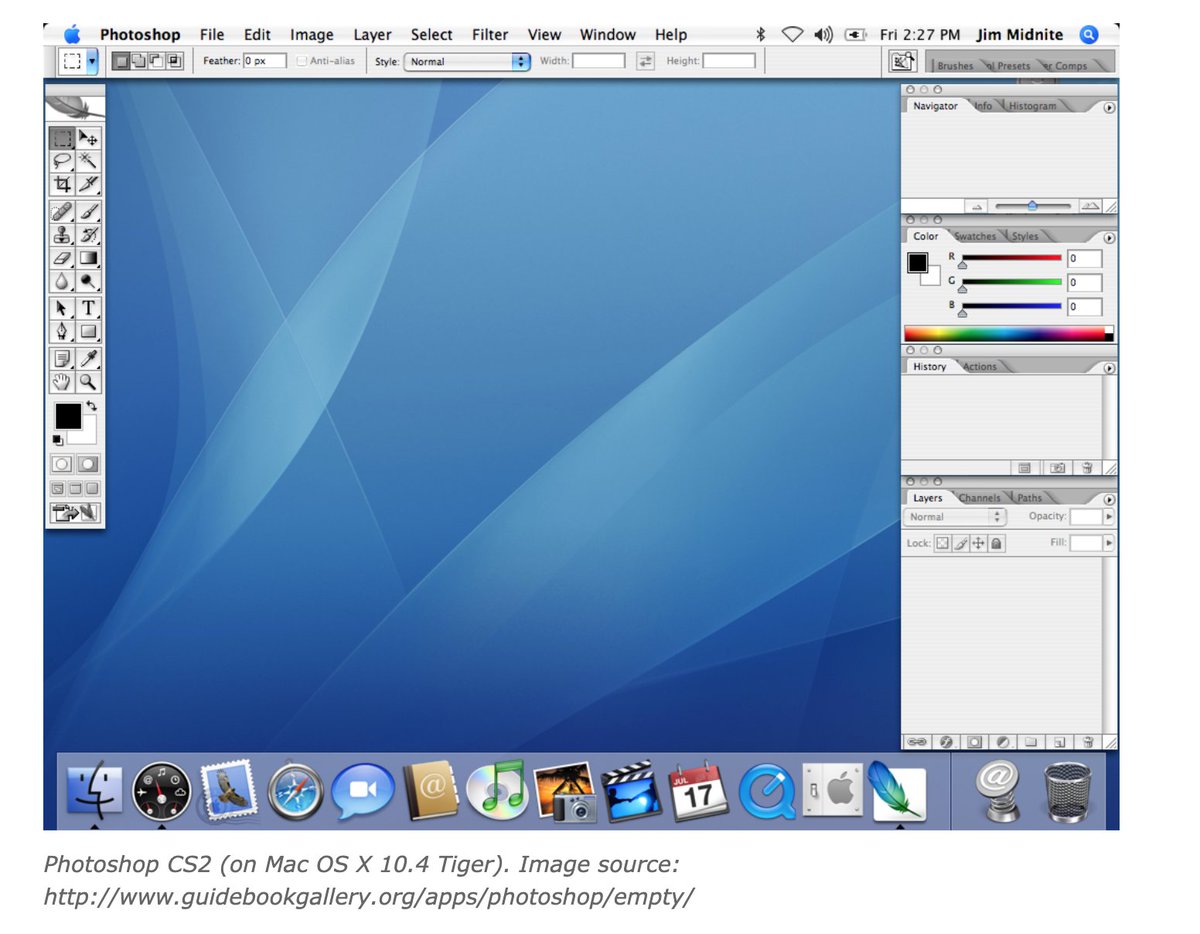Select the Hand tool
This screenshot has height=934, width=1200.
pyautogui.click(x=63, y=381)
